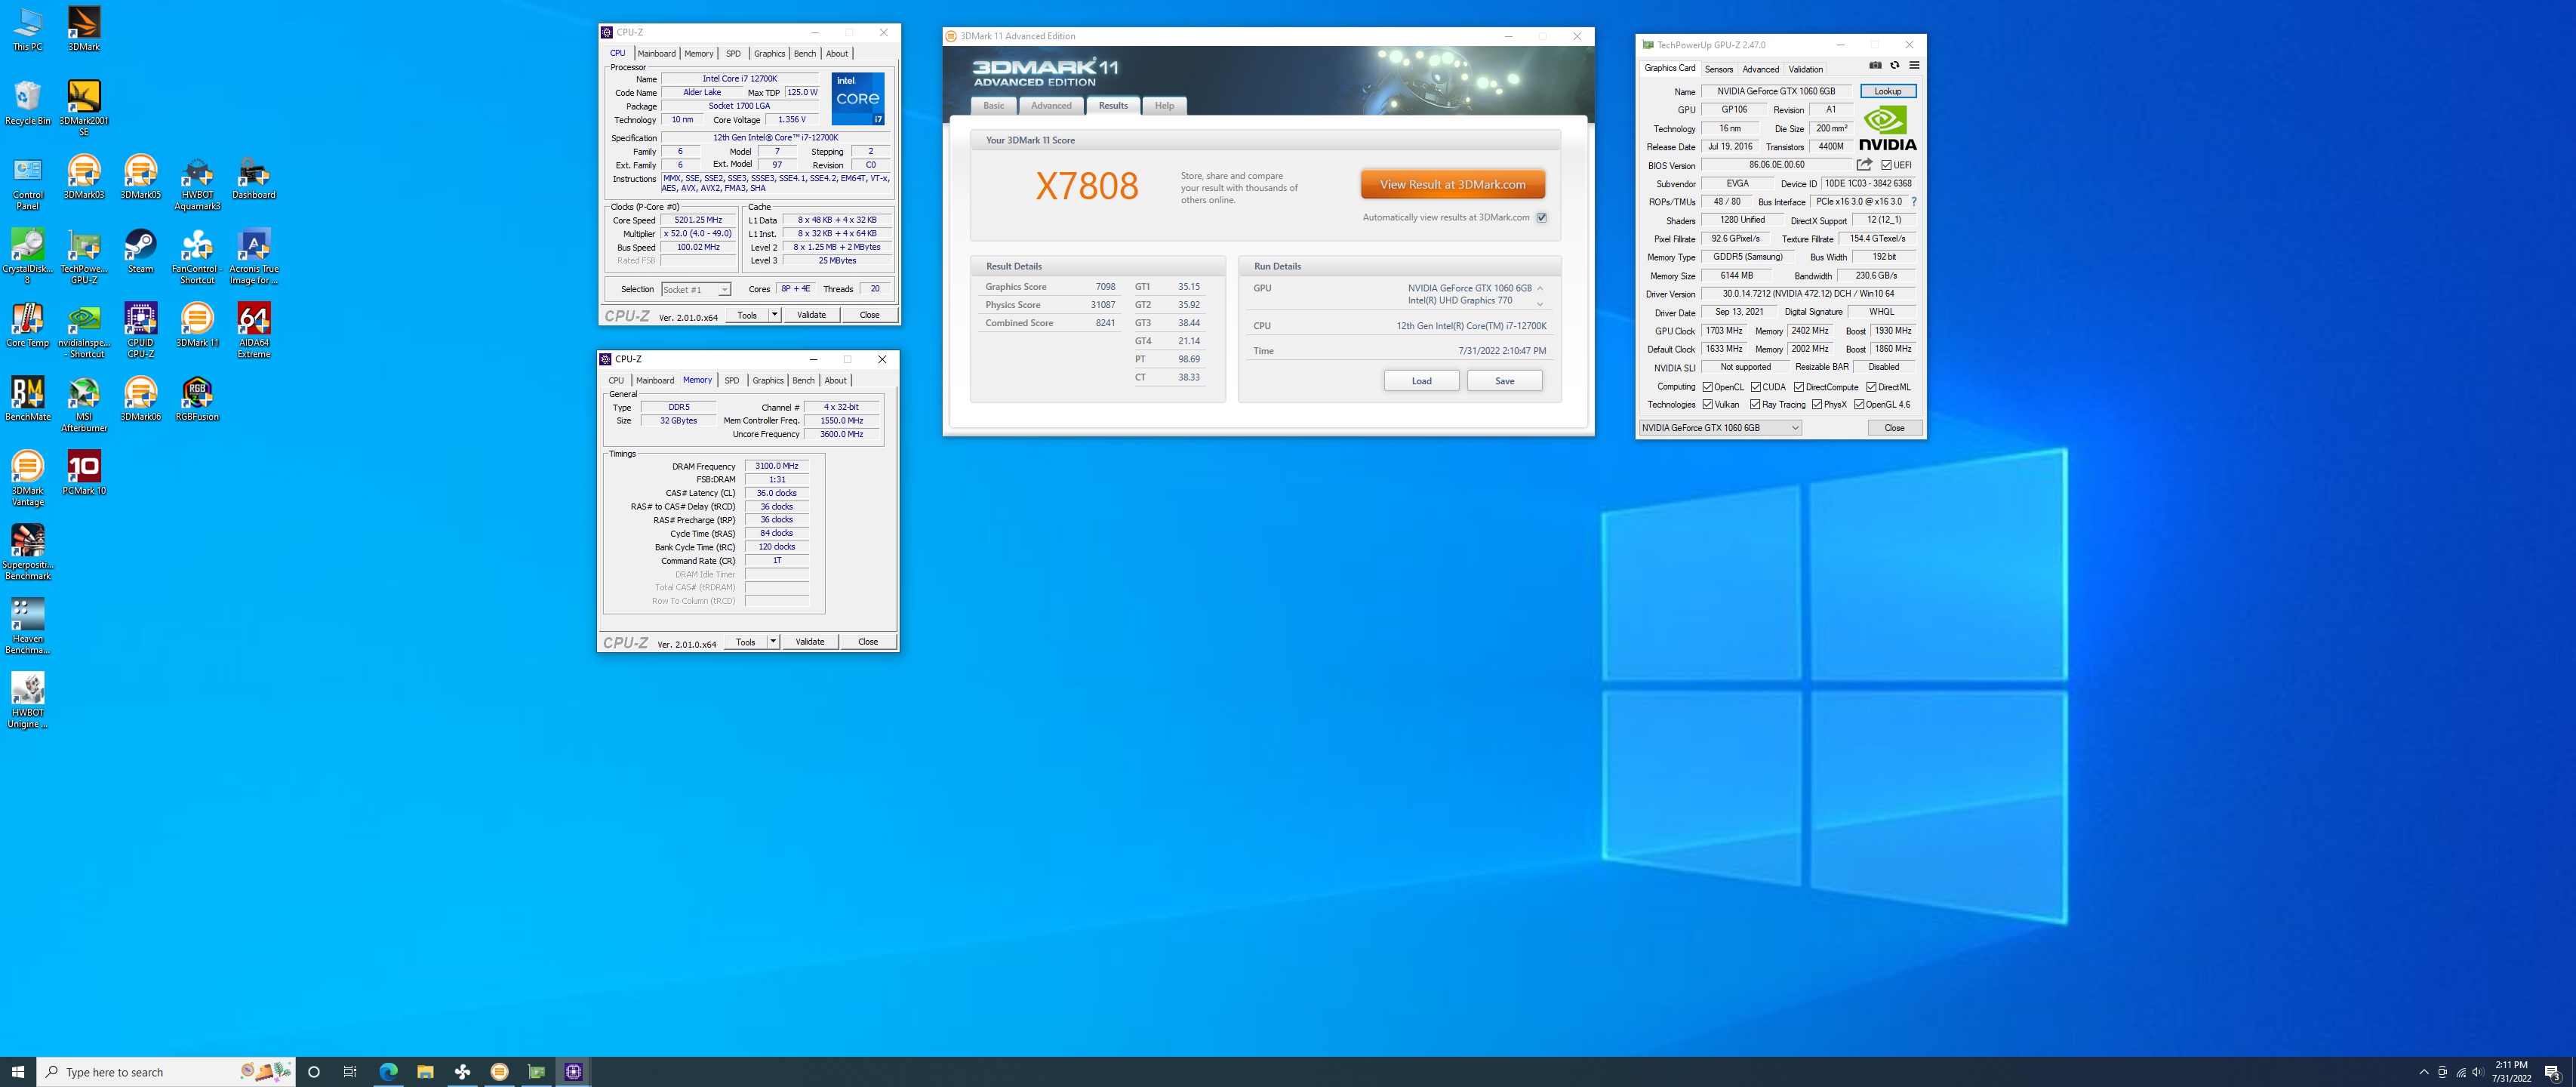
Task: Launch FanControl shortcut icon
Action: 197,256
